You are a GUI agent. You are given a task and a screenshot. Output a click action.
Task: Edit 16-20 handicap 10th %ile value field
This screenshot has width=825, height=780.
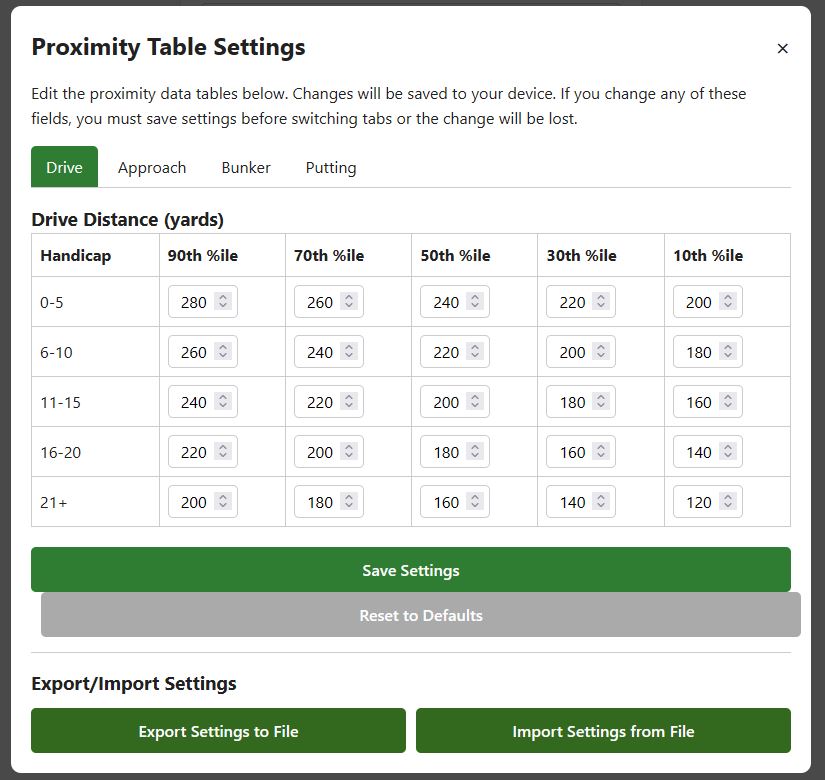point(708,452)
